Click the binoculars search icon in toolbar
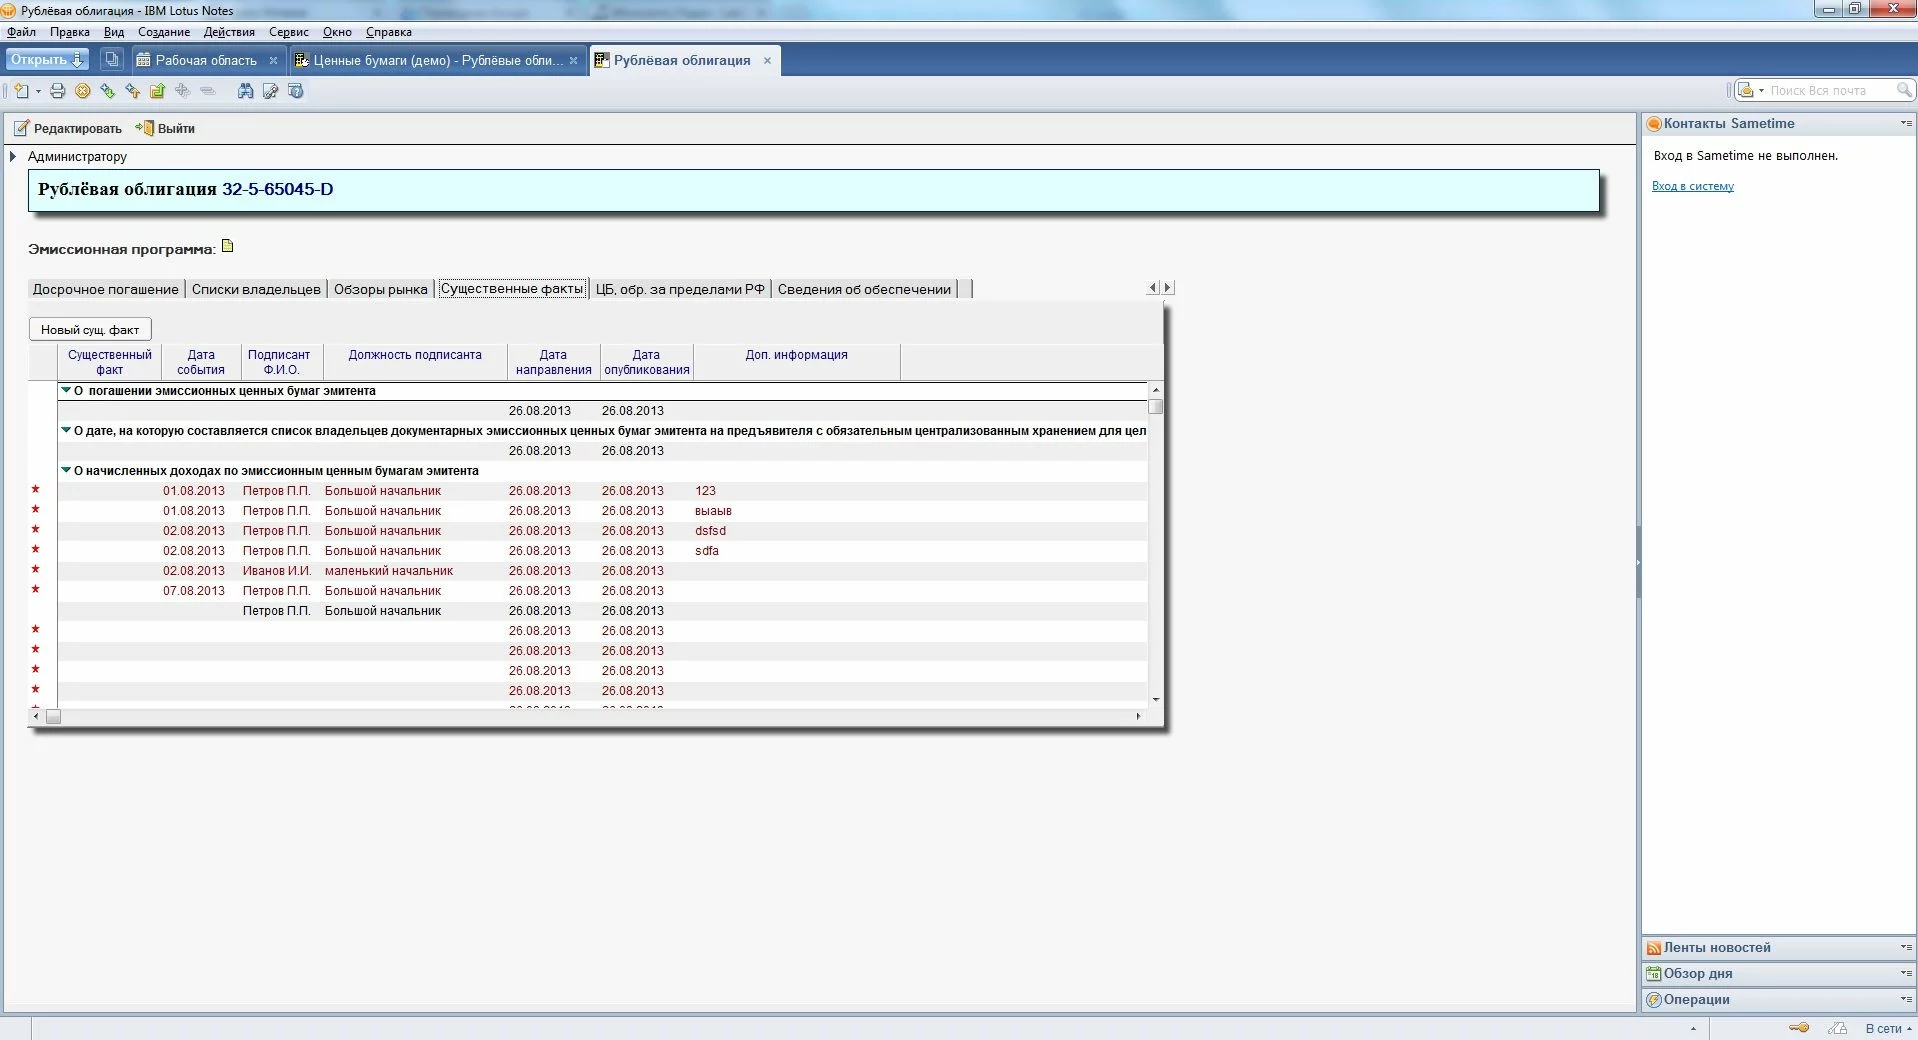Screen dimensions: 1918x1040 tap(245, 91)
